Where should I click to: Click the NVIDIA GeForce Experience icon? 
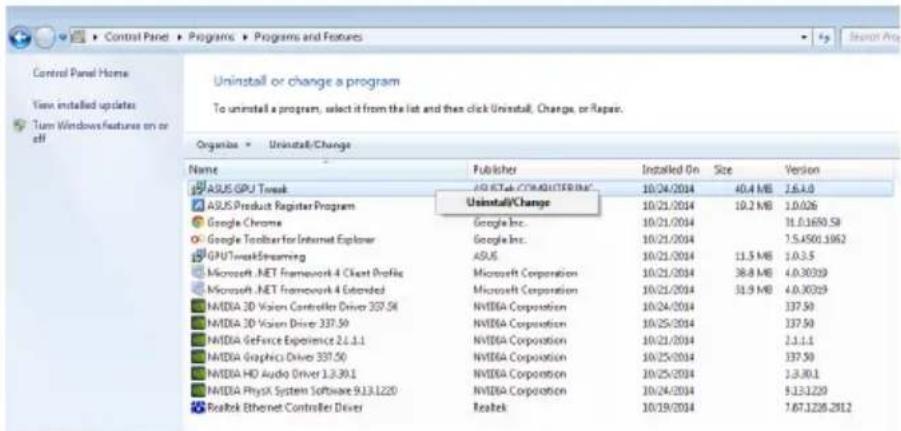click(198, 340)
